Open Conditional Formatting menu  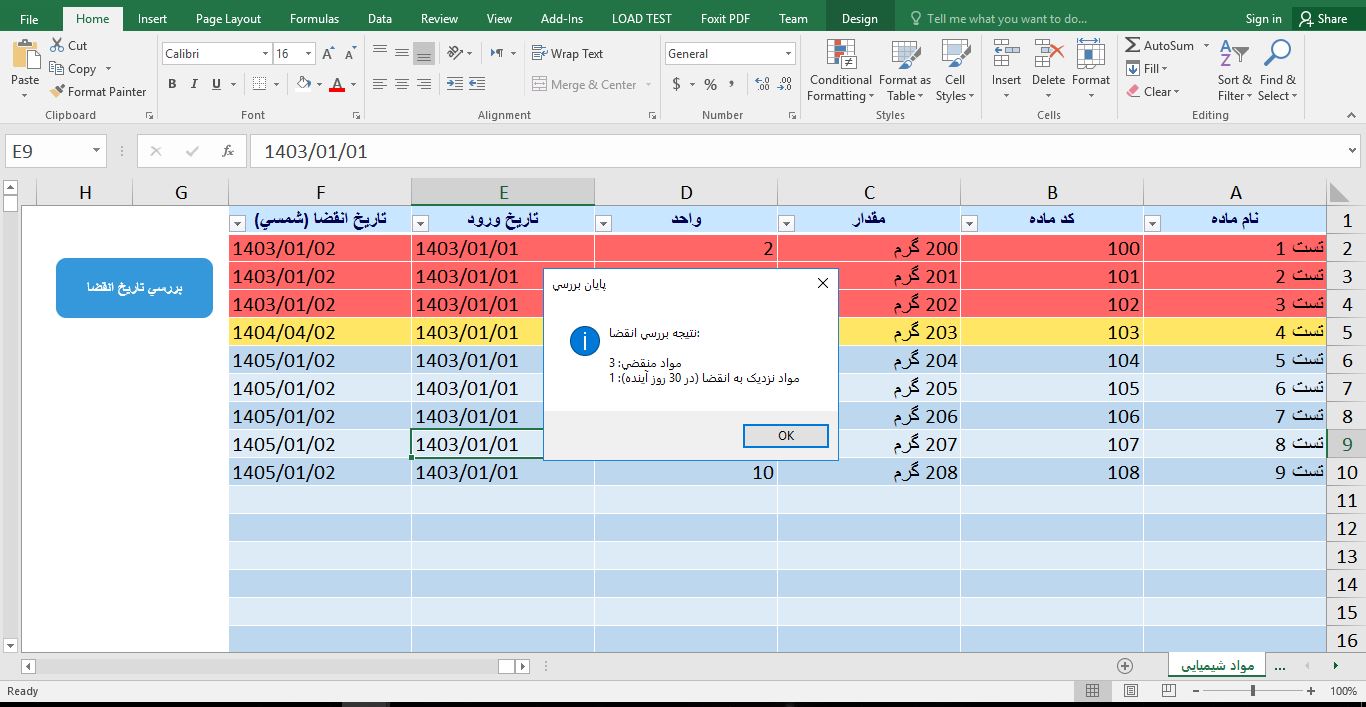(x=841, y=70)
